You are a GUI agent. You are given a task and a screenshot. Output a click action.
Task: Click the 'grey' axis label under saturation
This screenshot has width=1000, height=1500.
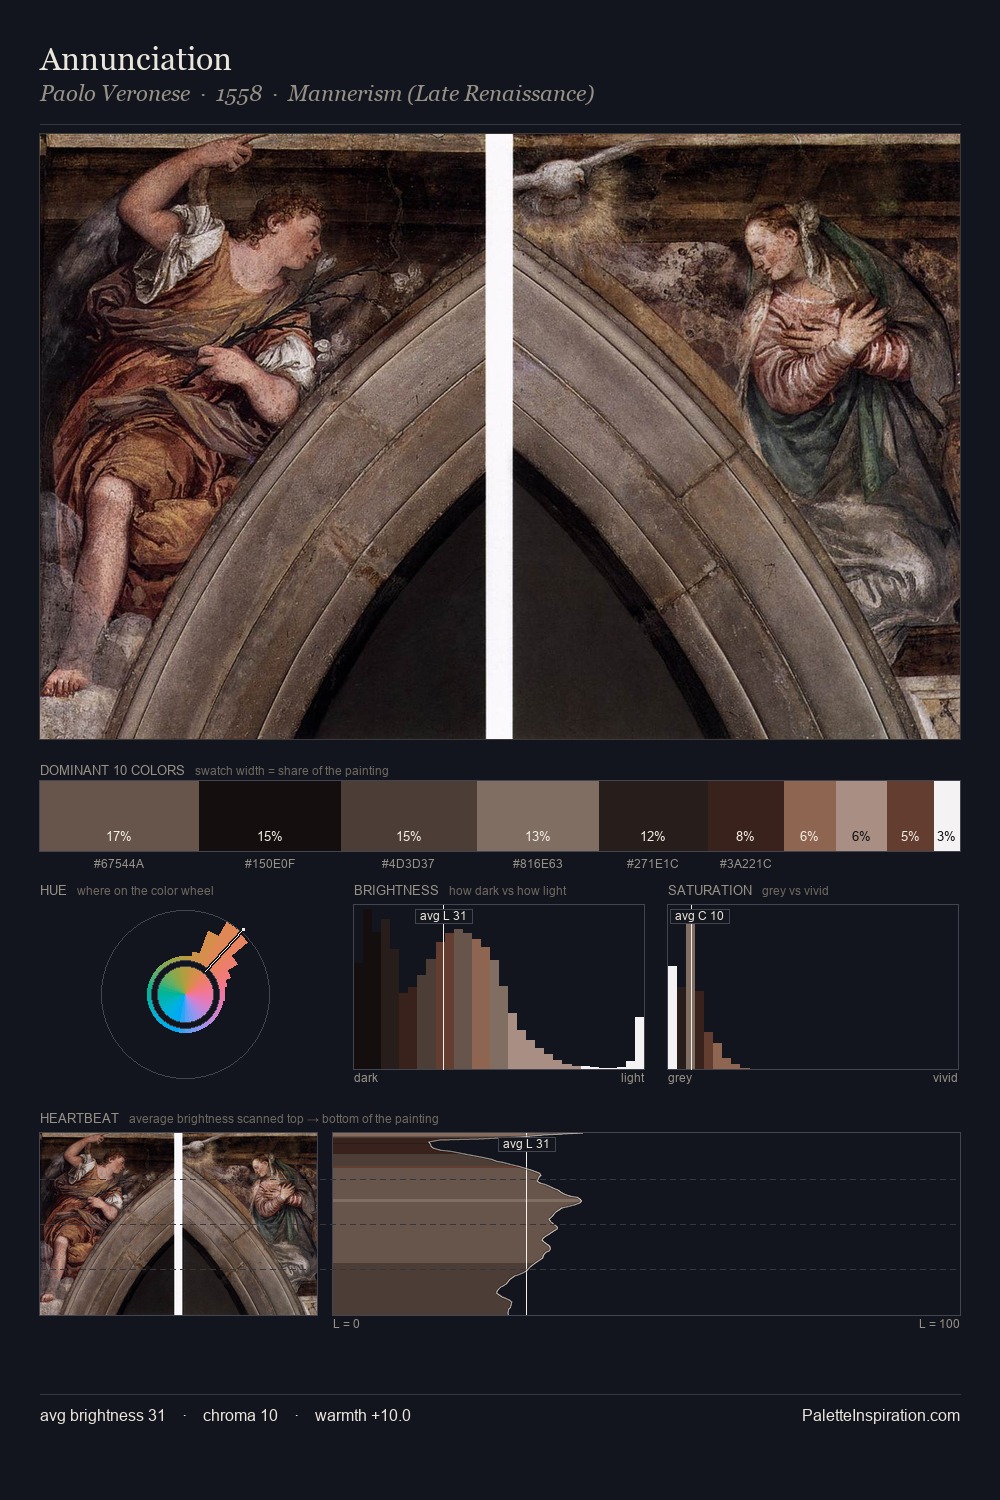click(x=680, y=1078)
